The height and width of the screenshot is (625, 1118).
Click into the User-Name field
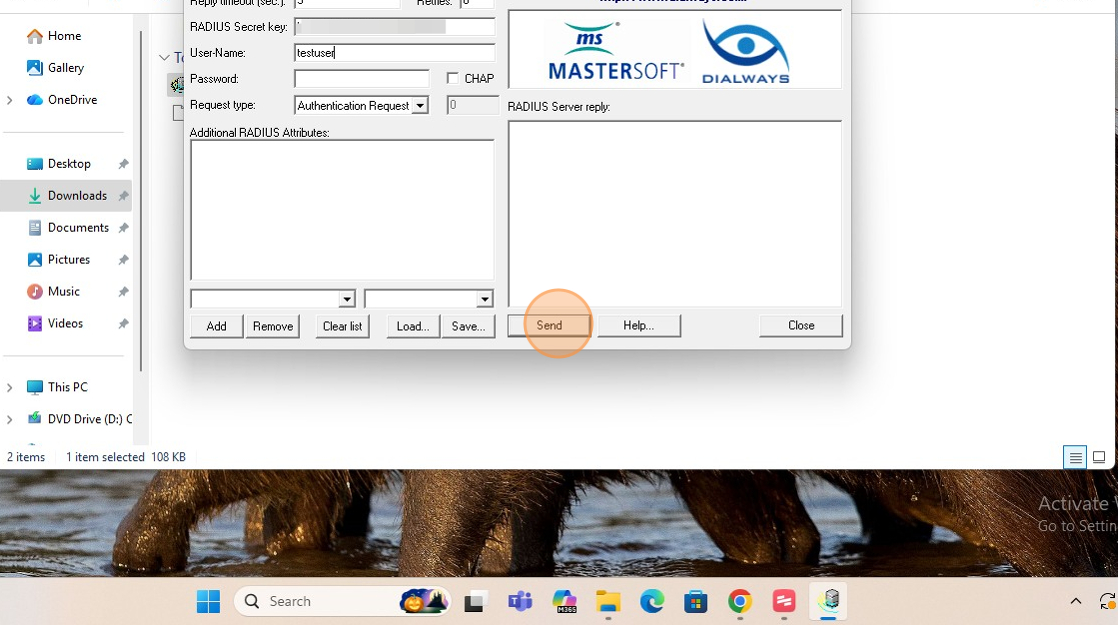click(394, 53)
